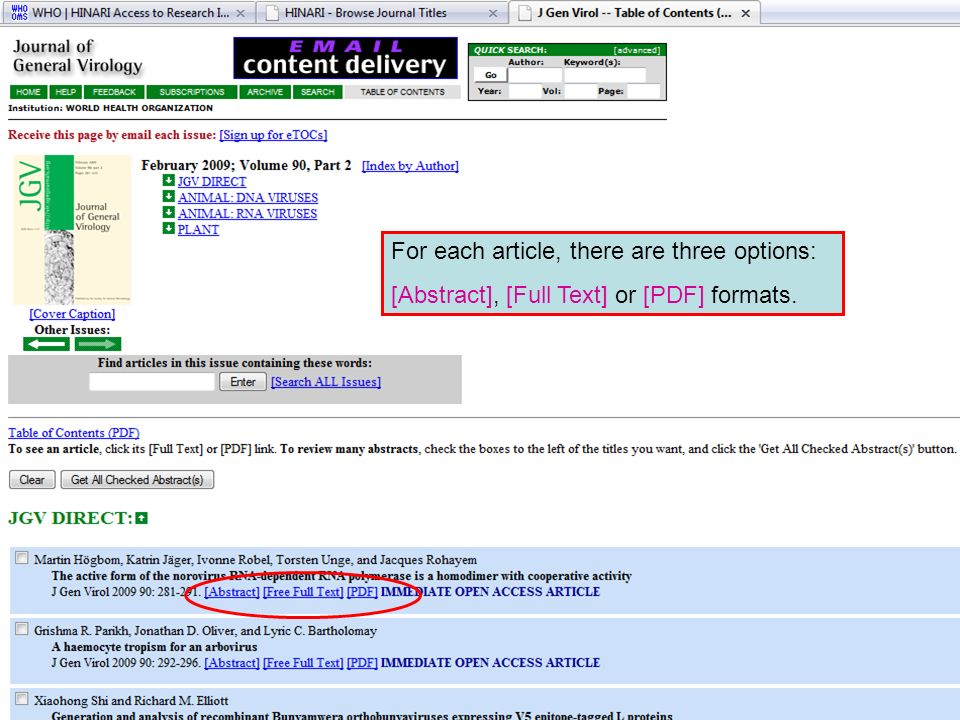Click Get All Checked Abstract(s) button
960x720 pixels.
[137, 479]
